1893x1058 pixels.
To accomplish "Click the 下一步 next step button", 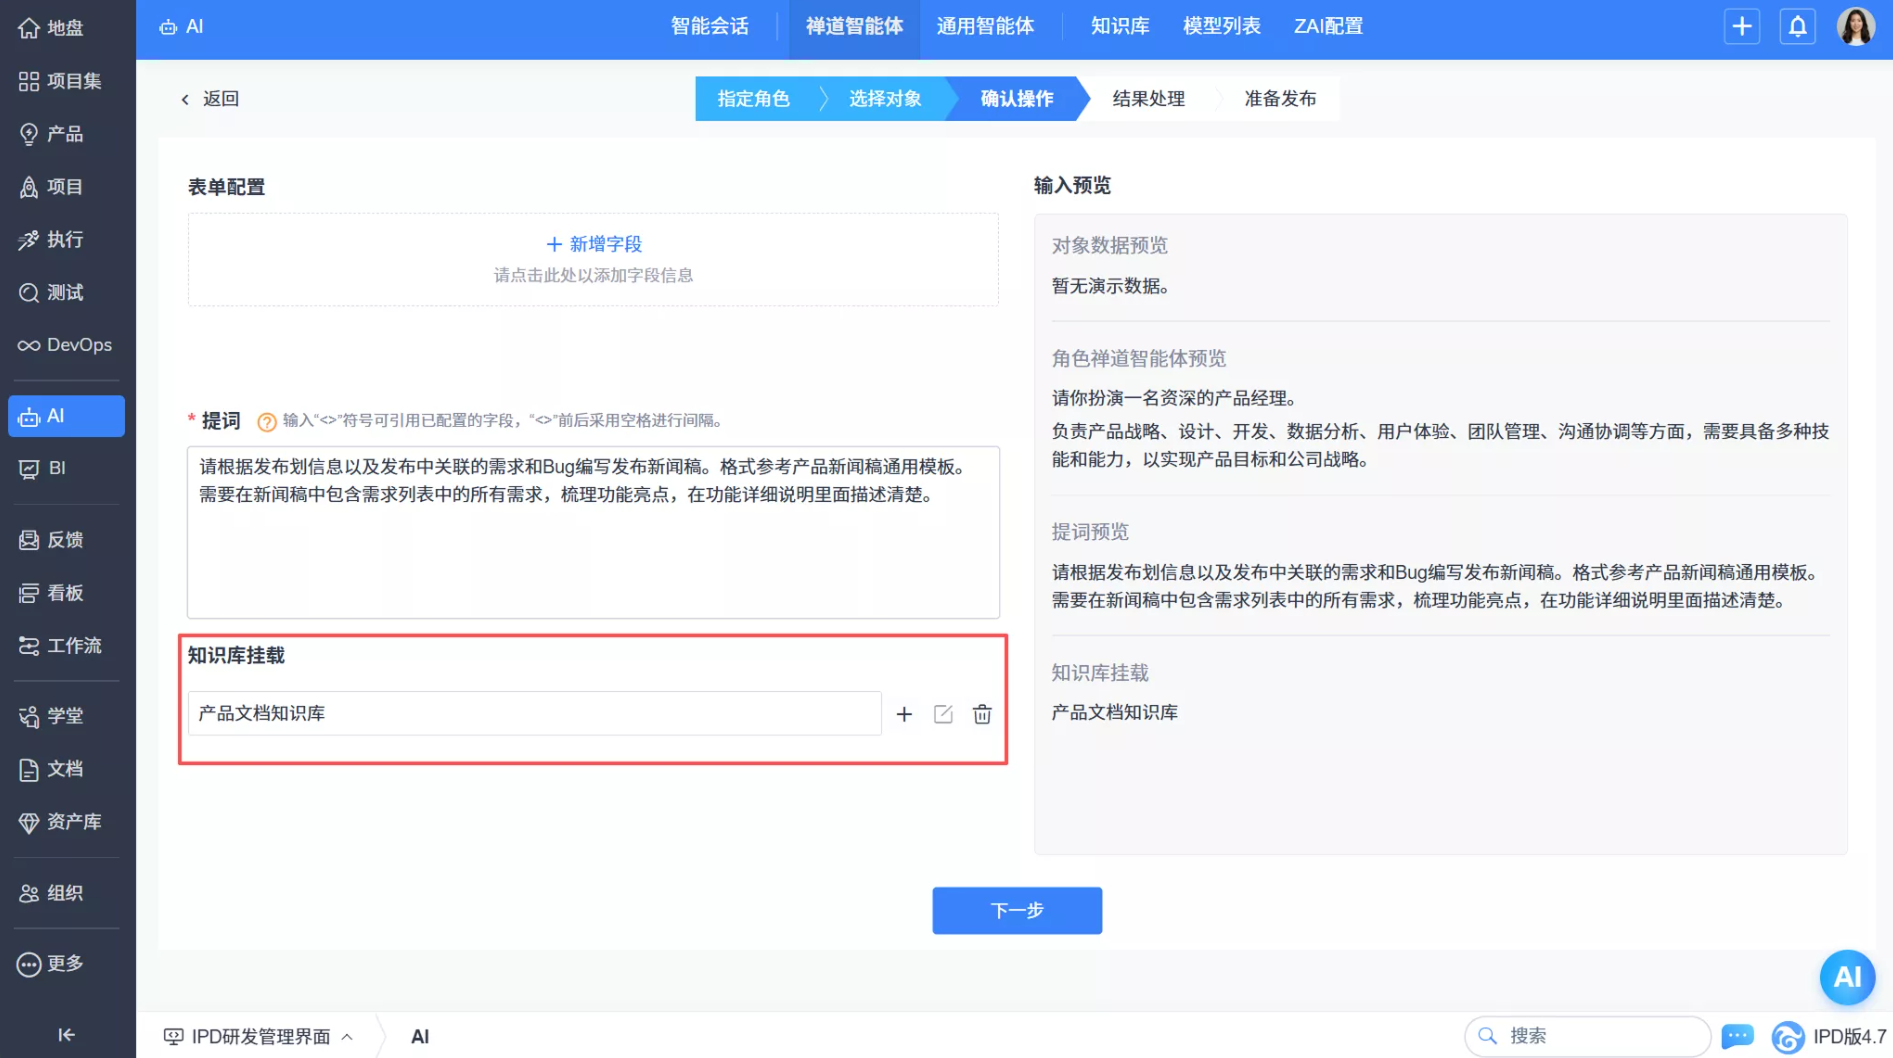I will pos(1016,910).
